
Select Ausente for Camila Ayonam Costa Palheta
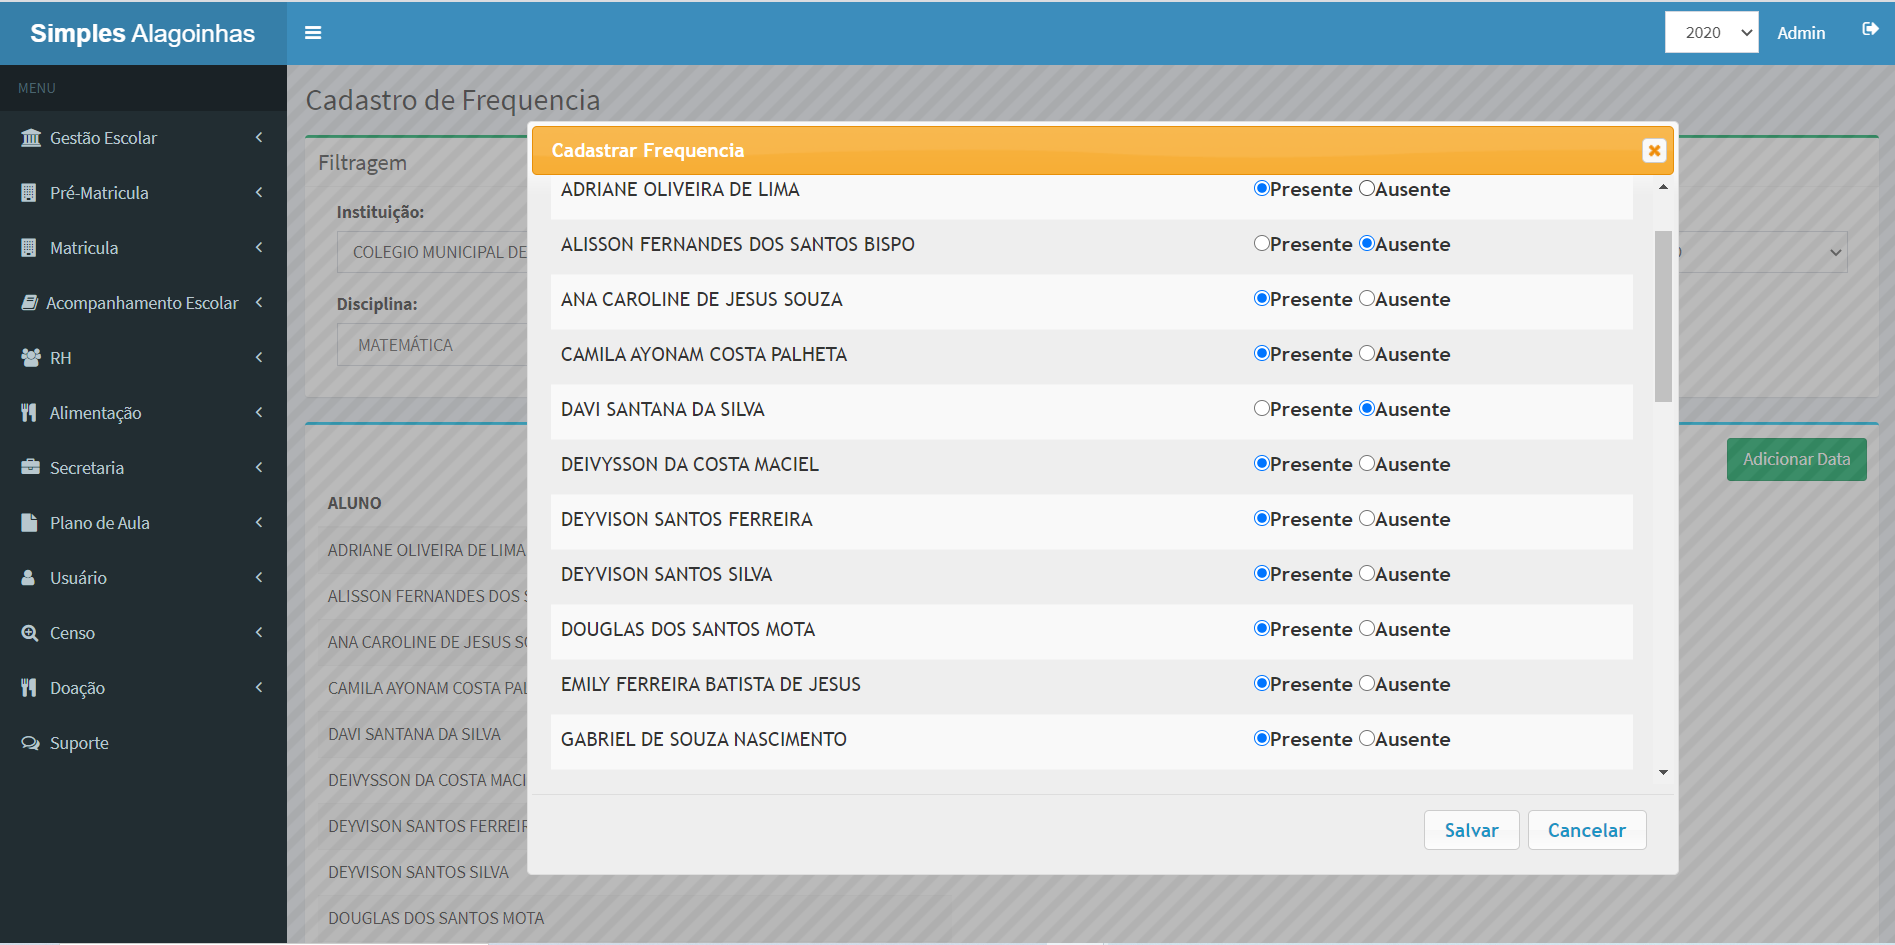1367,354
